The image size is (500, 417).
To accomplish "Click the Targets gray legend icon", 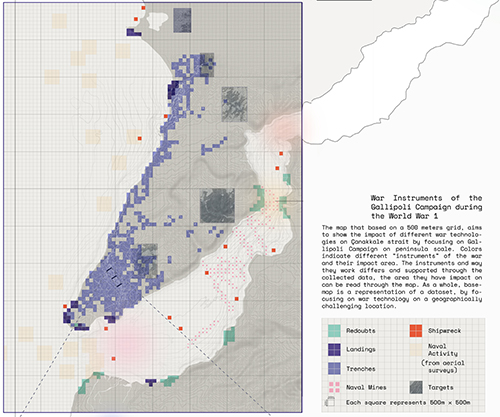I will point(416,387).
